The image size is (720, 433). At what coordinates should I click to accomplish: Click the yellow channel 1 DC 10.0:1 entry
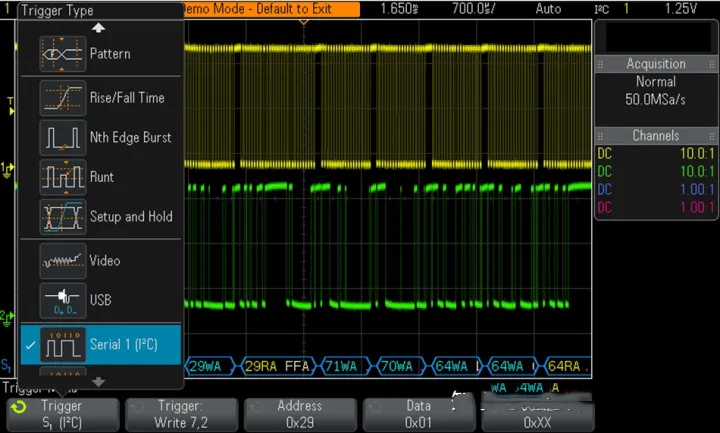(655, 153)
